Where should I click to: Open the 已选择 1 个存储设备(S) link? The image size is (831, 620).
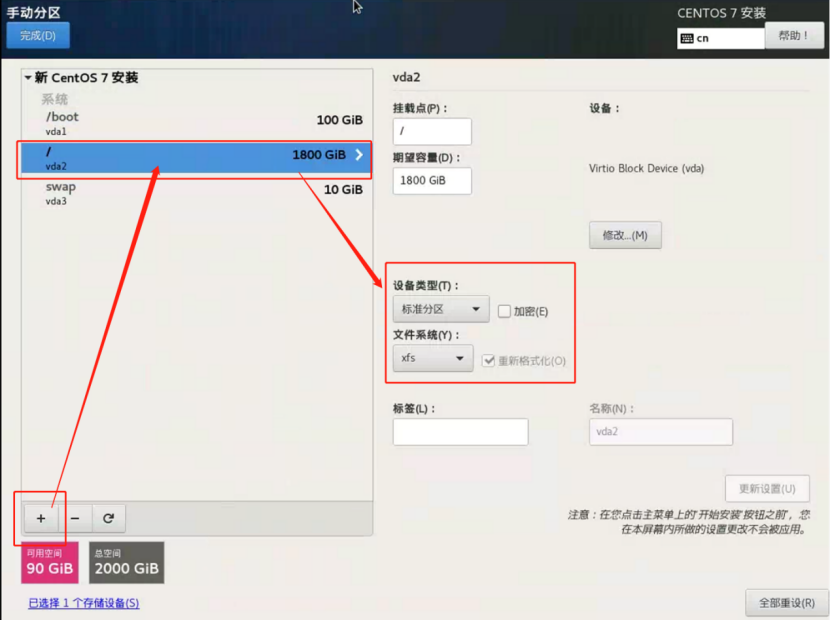coord(84,603)
